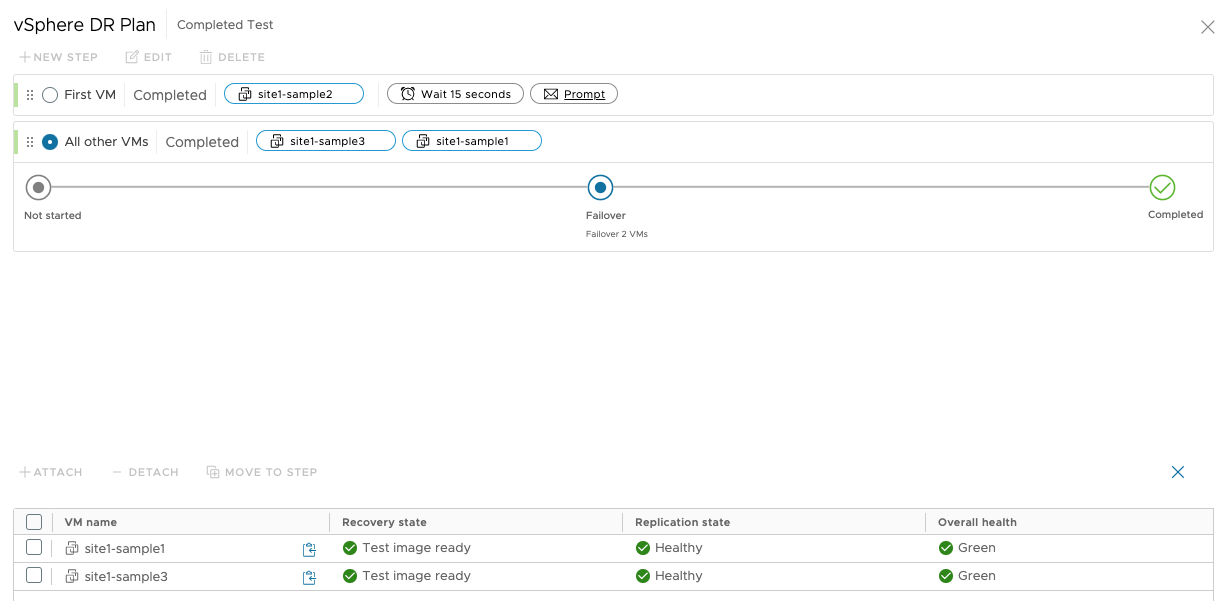The width and height of the screenshot is (1226, 601).
Task: Click the Replication state column header
Action: click(682, 522)
